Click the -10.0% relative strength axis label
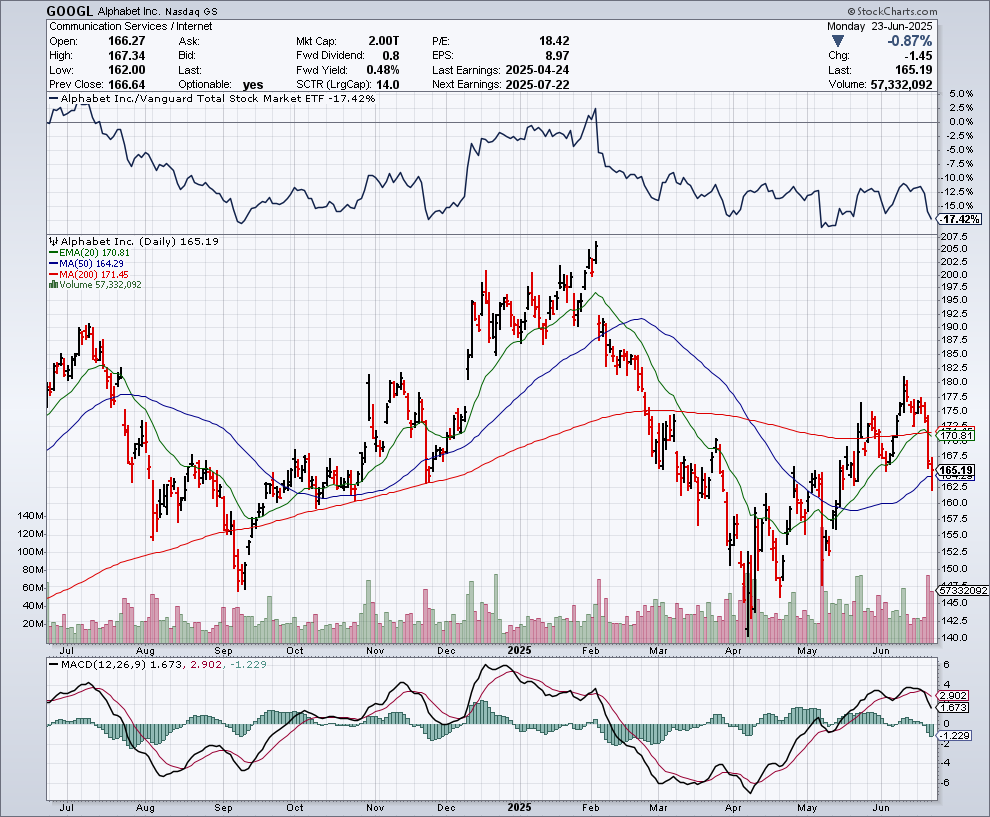 coord(958,177)
